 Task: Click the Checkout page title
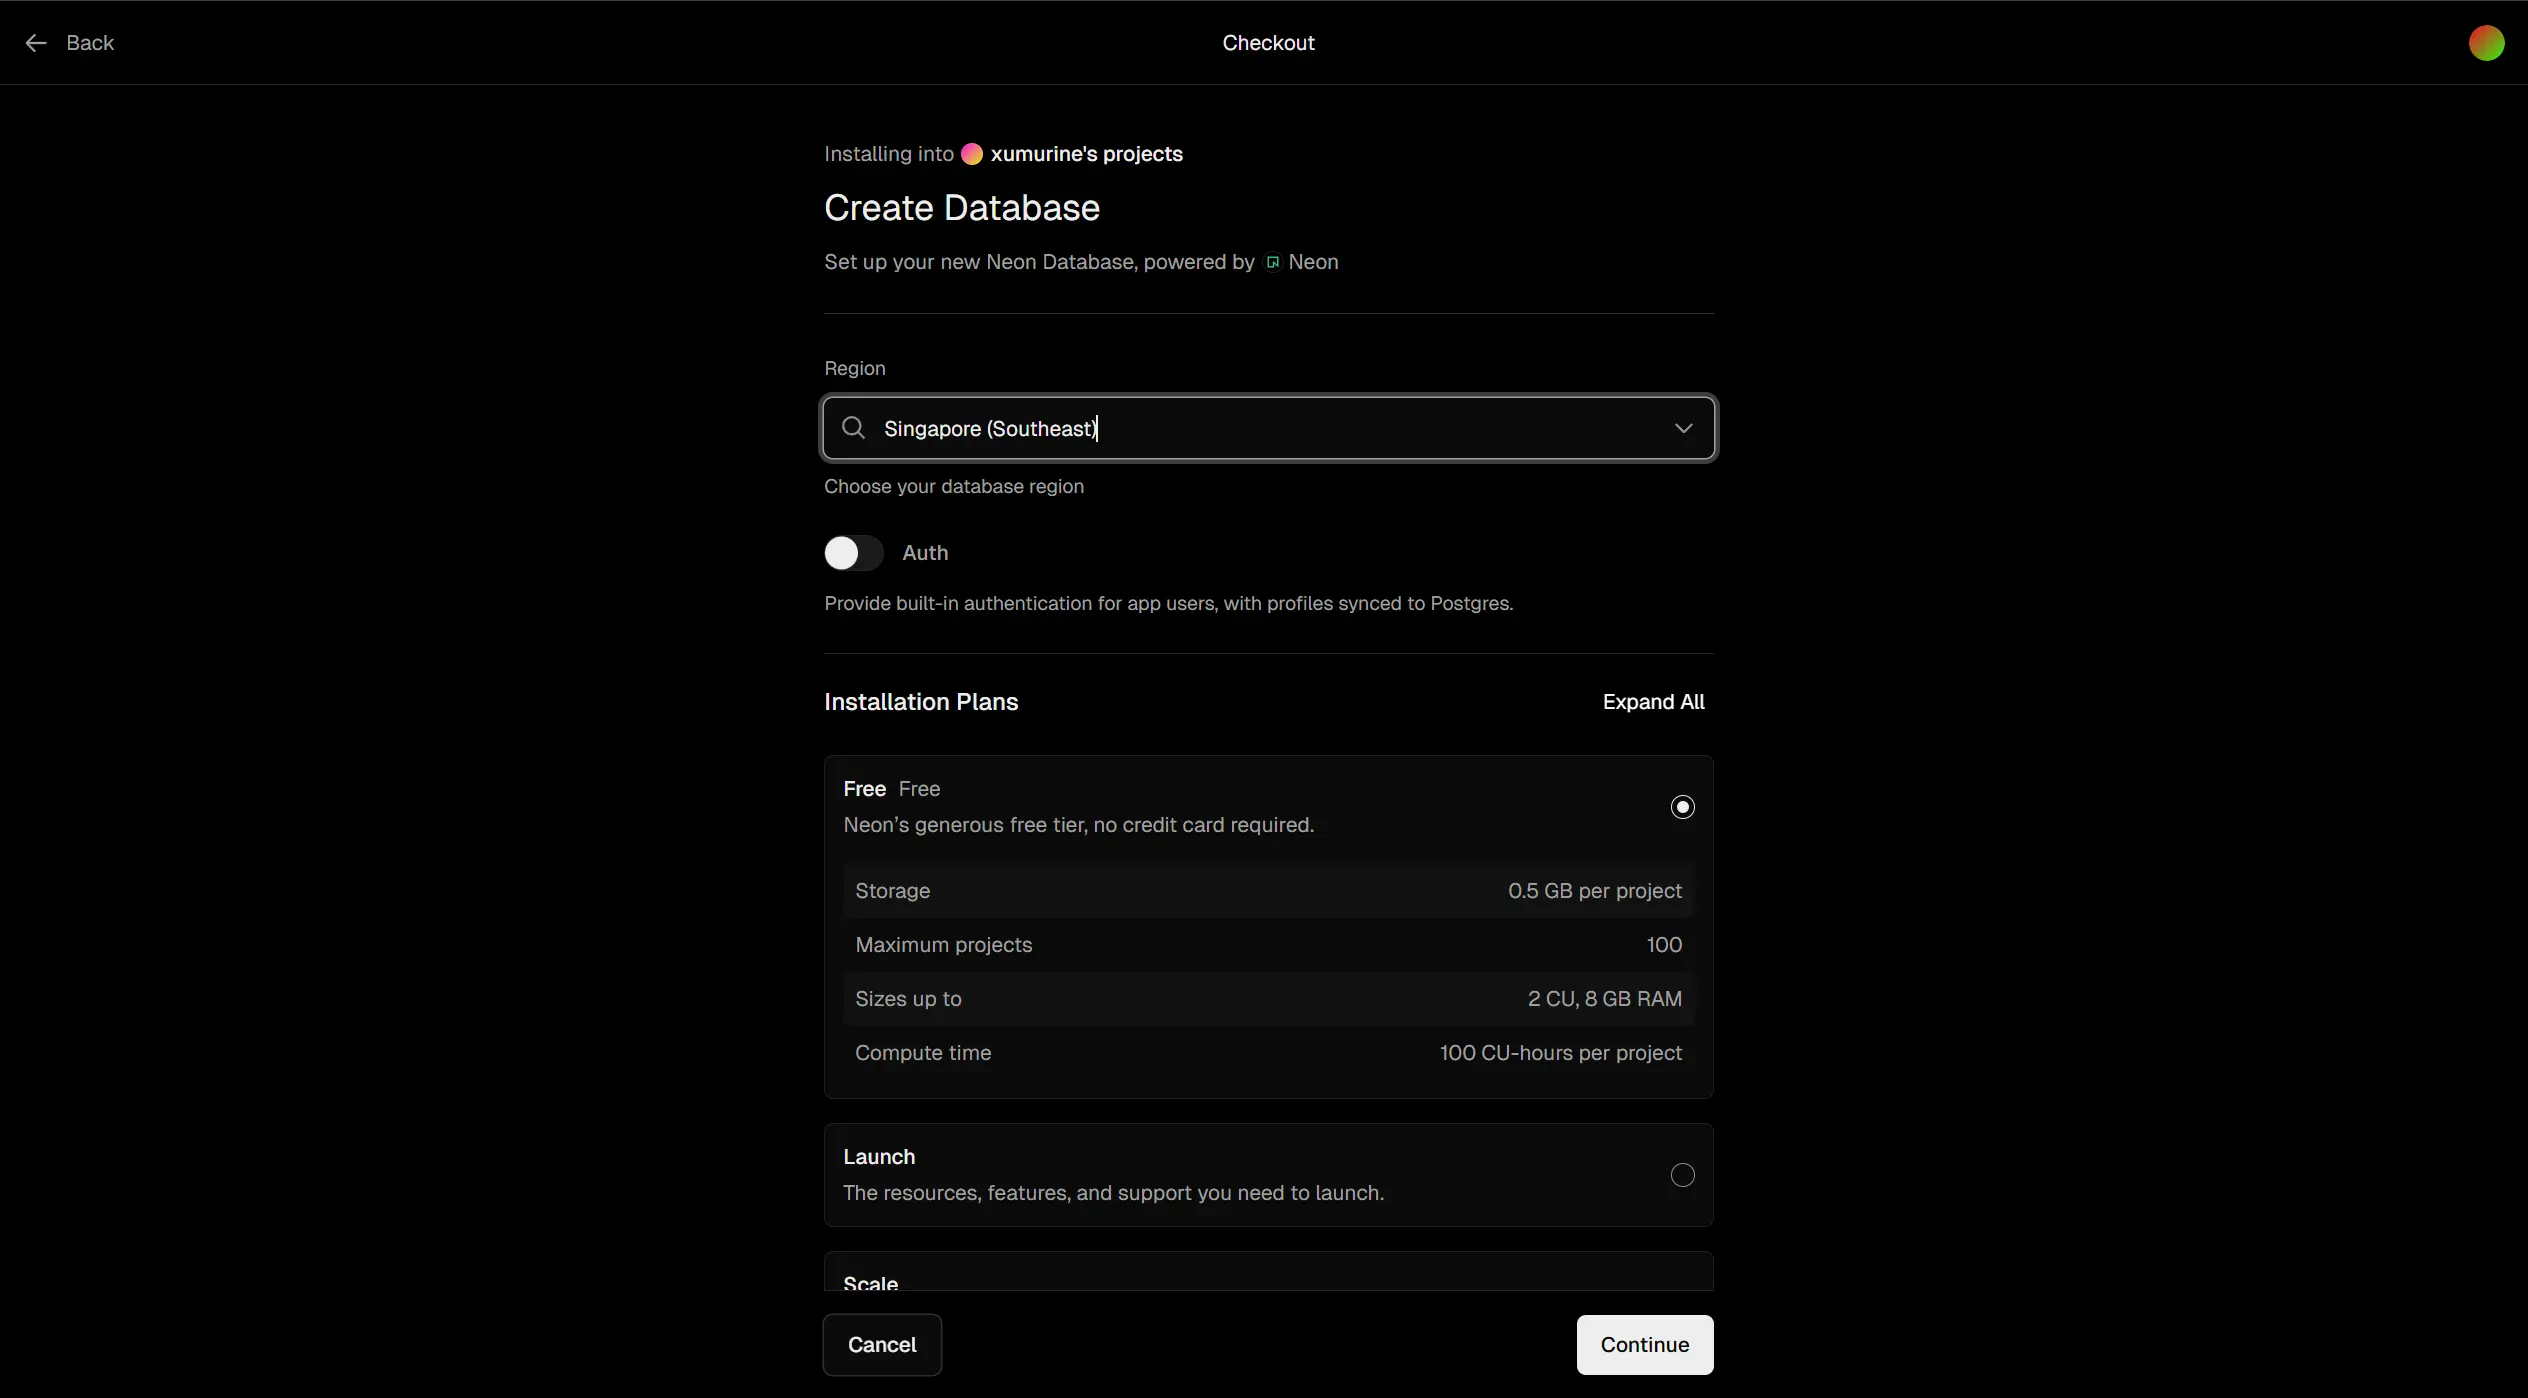tap(1268, 43)
